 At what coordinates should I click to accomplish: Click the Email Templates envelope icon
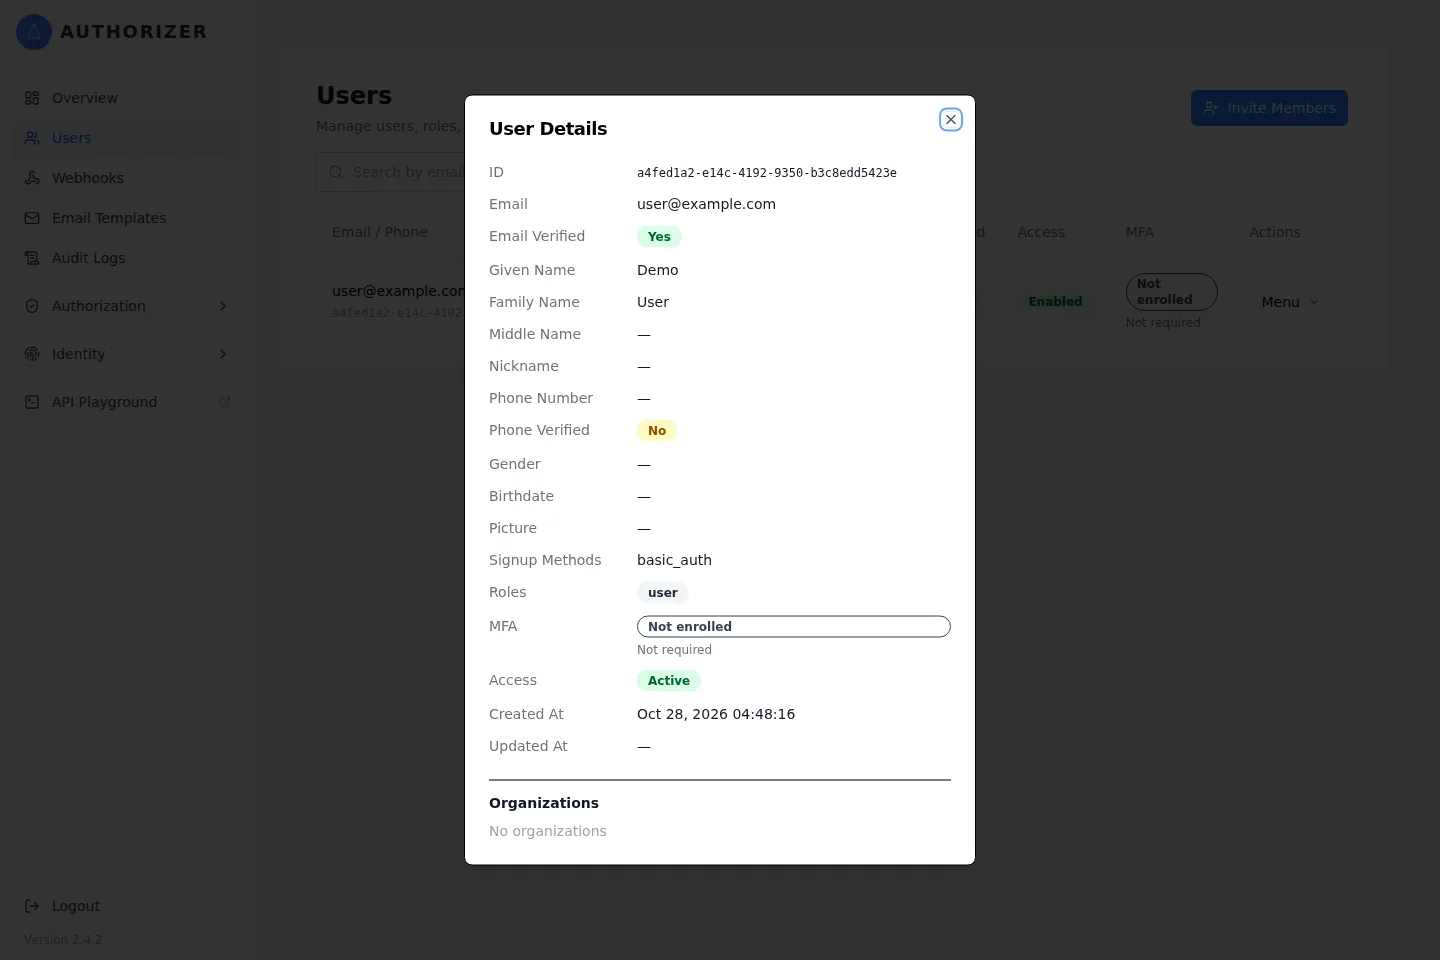click(32, 218)
